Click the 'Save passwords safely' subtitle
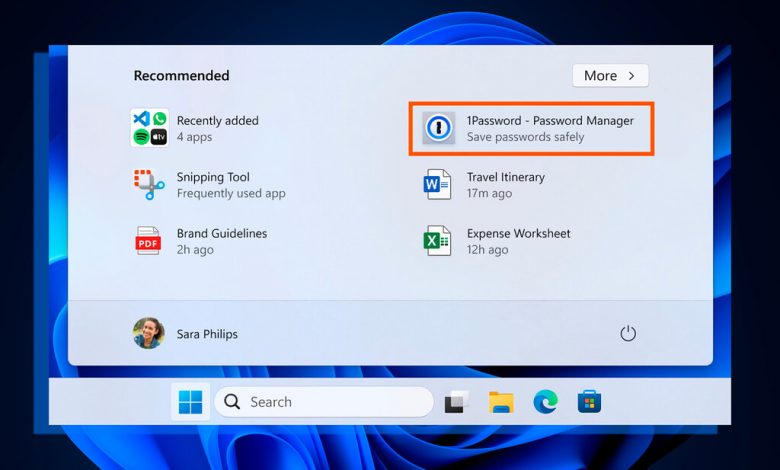Image resolution: width=780 pixels, height=470 pixels. click(525, 137)
